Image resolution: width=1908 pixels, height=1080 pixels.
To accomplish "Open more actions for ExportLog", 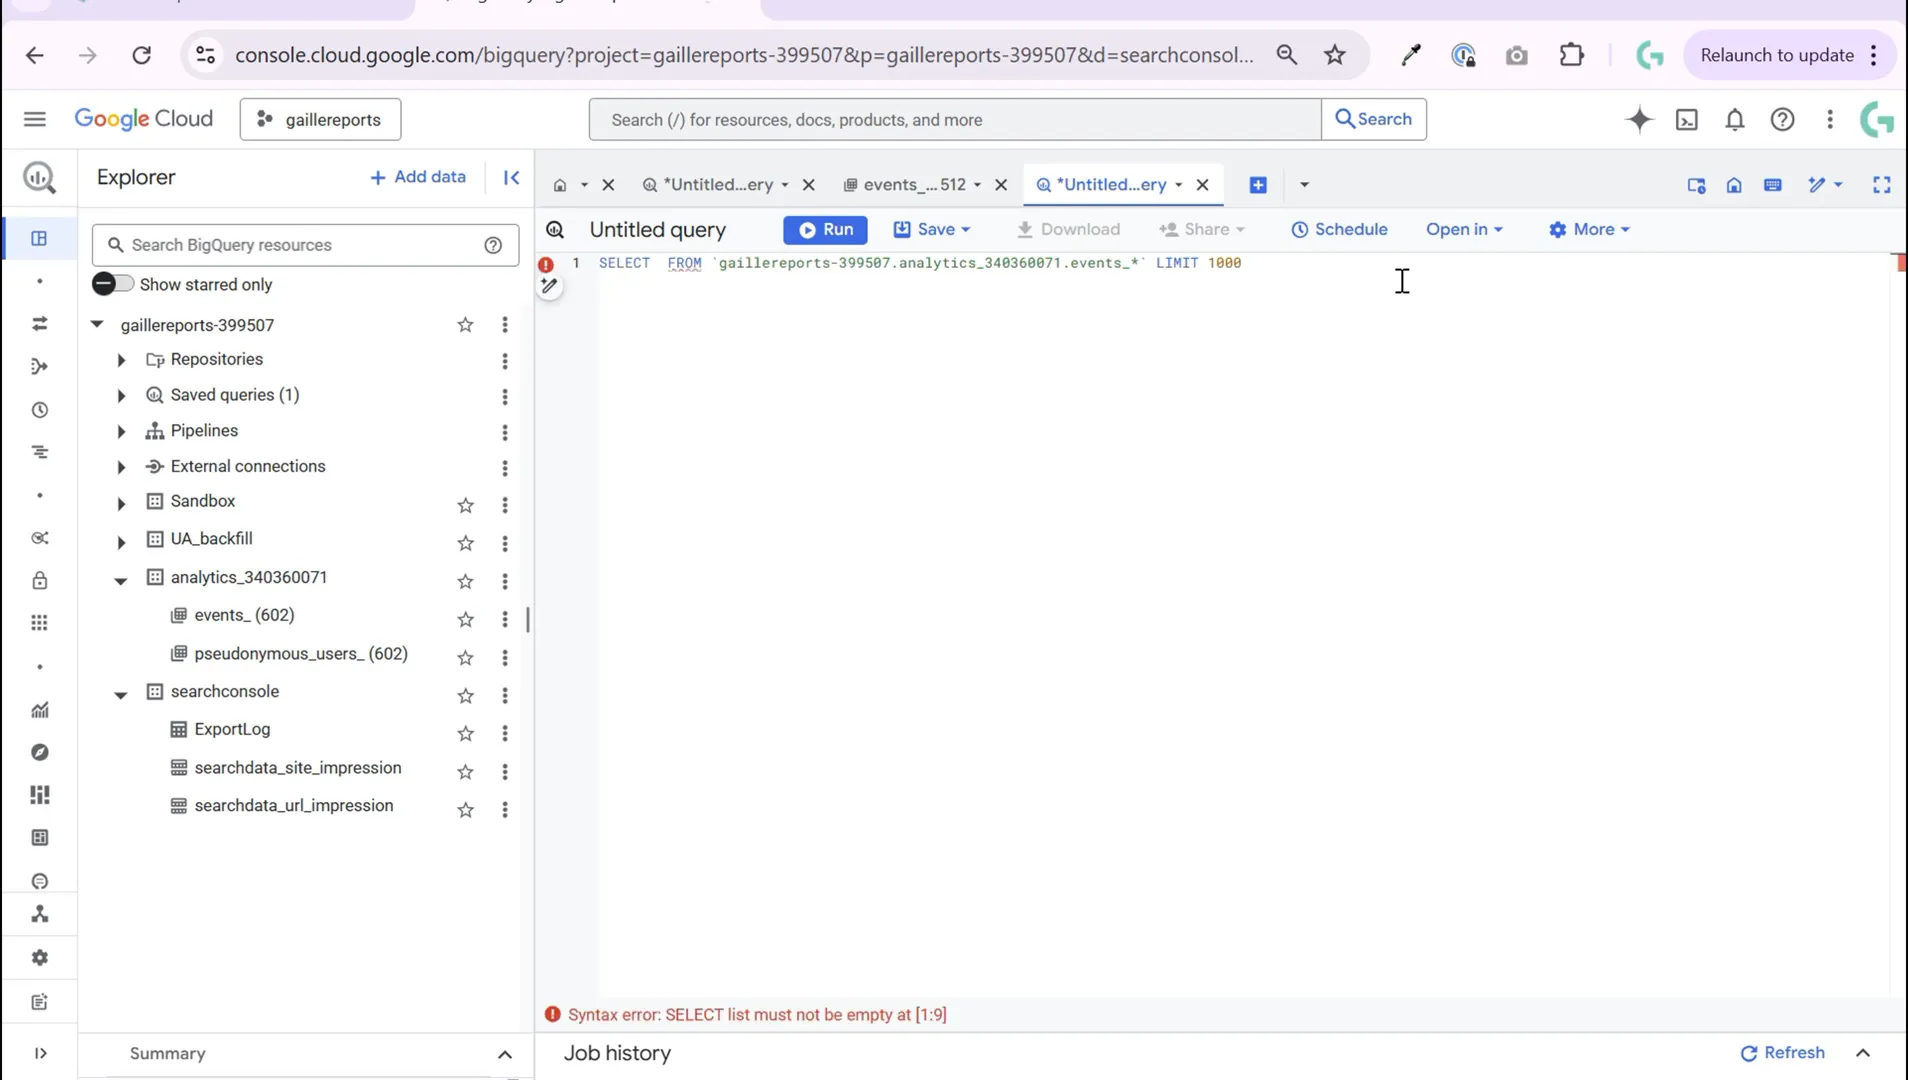I will 505,733.
